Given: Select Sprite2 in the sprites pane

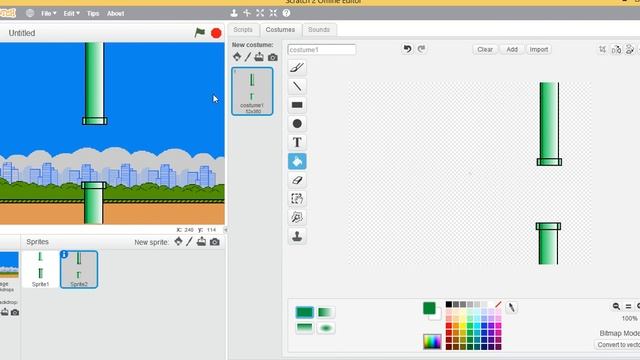Looking at the screenshot, I should coord(79,269).
